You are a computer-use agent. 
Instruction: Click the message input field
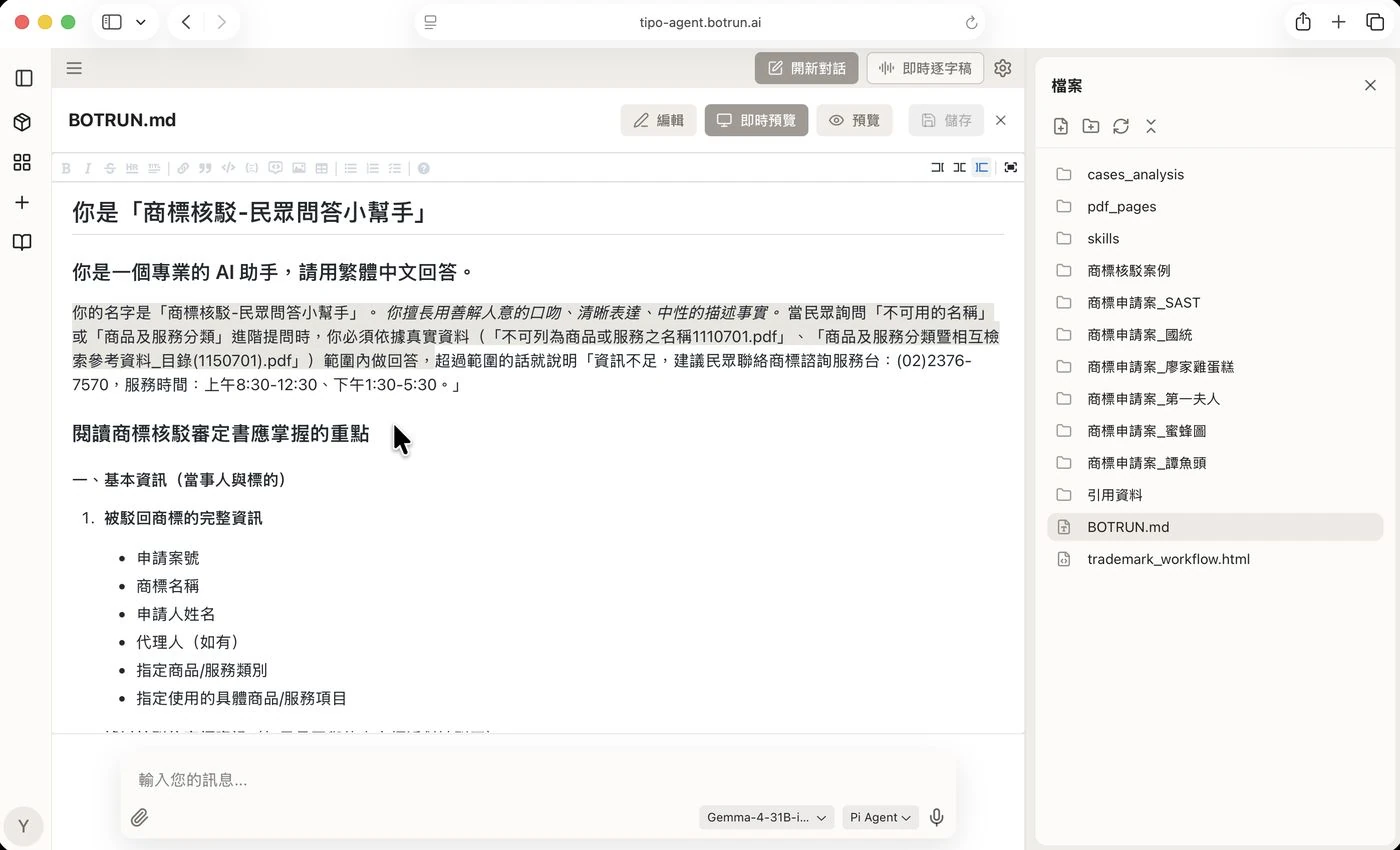pos(538,779)
